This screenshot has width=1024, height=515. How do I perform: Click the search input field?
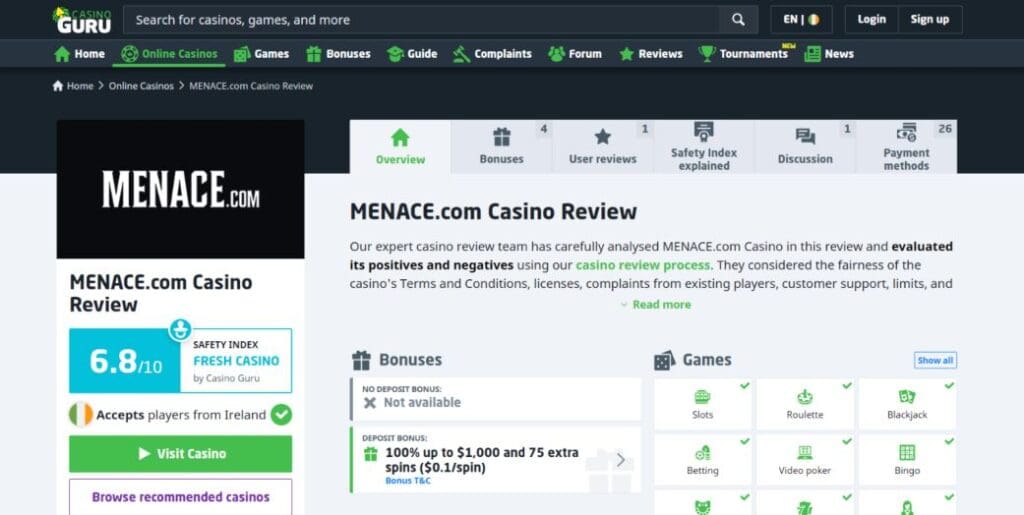coord(420,19)
